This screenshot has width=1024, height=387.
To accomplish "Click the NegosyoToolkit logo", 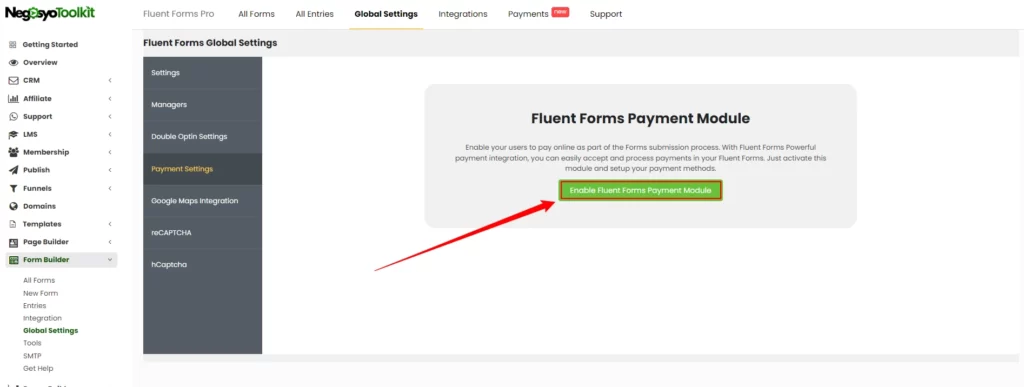I will point(50,13).
